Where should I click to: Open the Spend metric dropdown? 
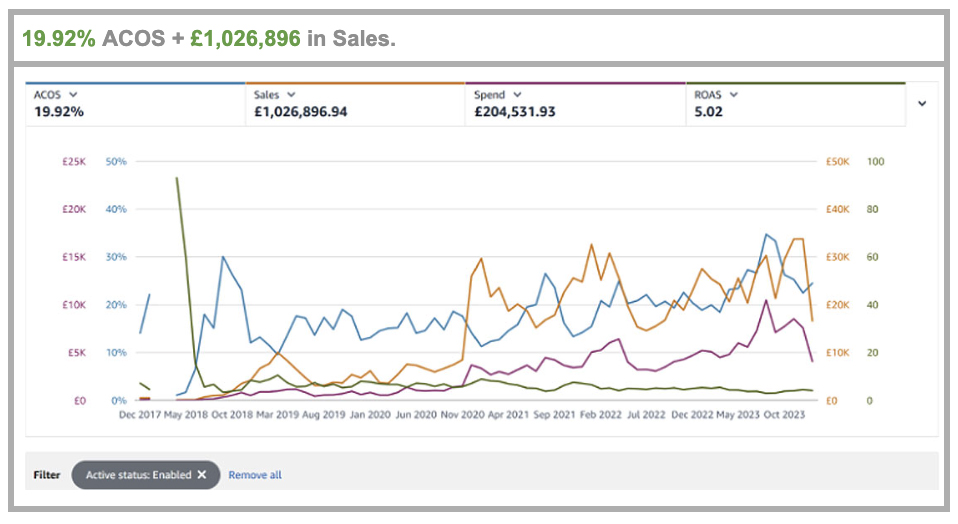pyautogui.click(x=517, y=95)
